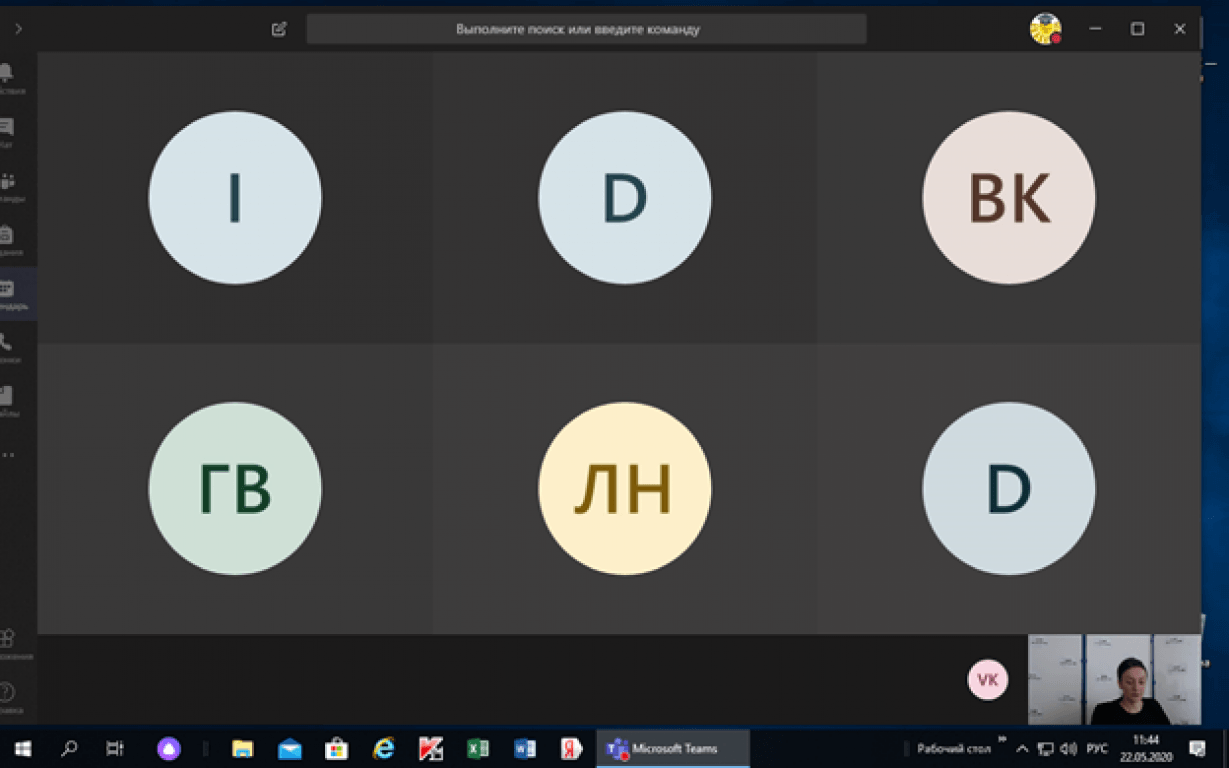Open the Teams section in the sidebar
The height and width of the screenshot is (768, 1229).
[7, 183]
